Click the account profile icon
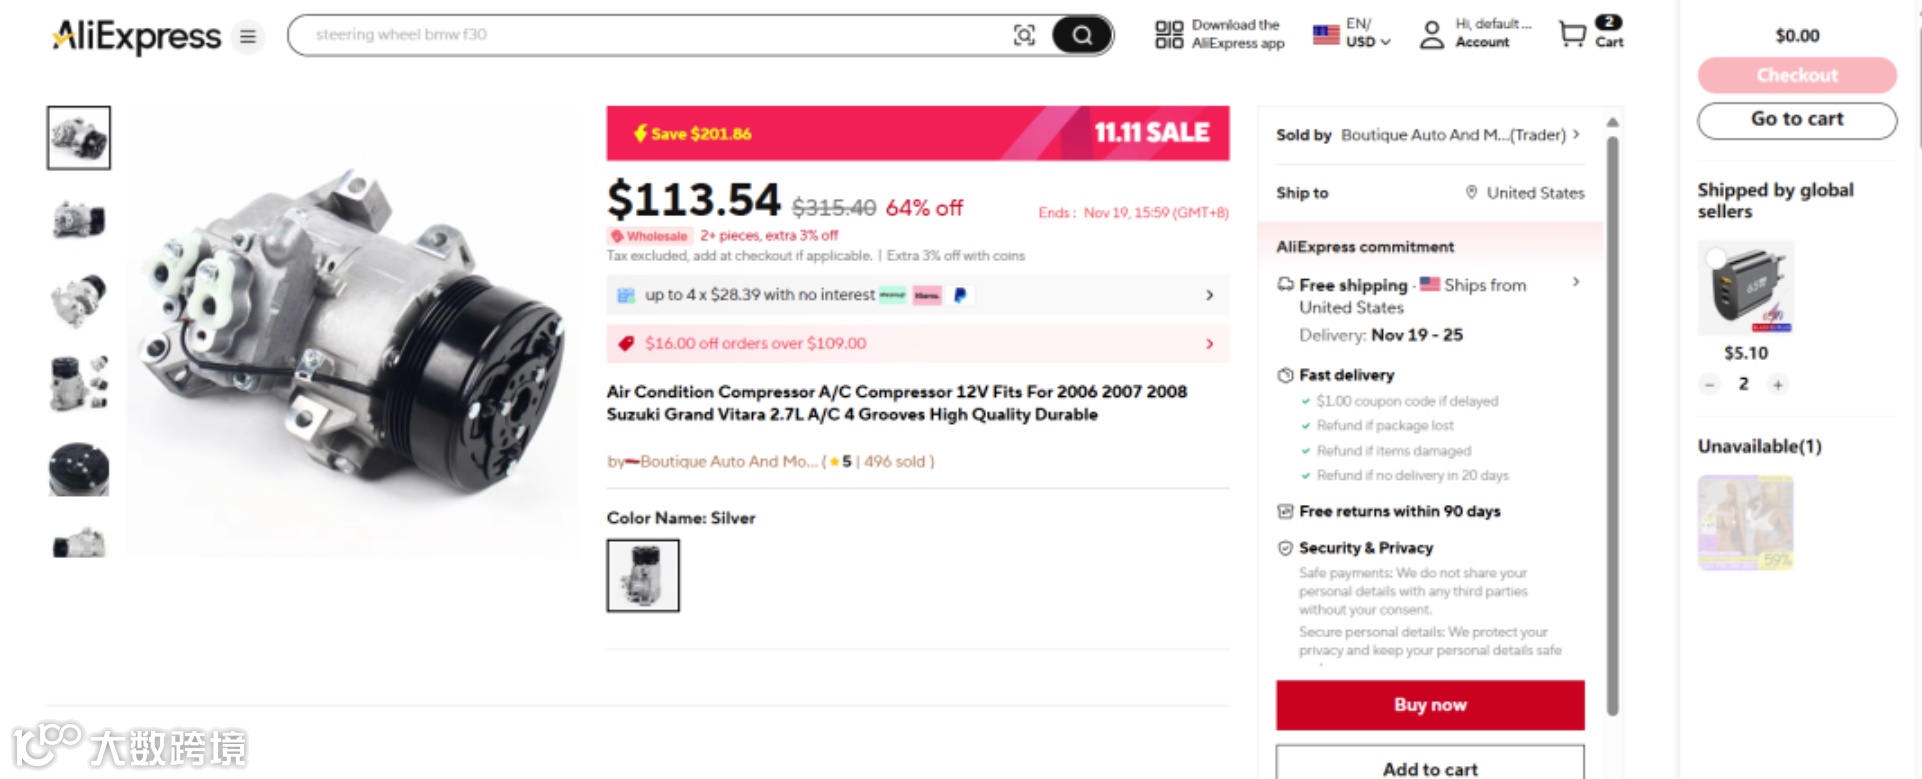This screenshot has width=1922, height=779. tap(1432, 35)
